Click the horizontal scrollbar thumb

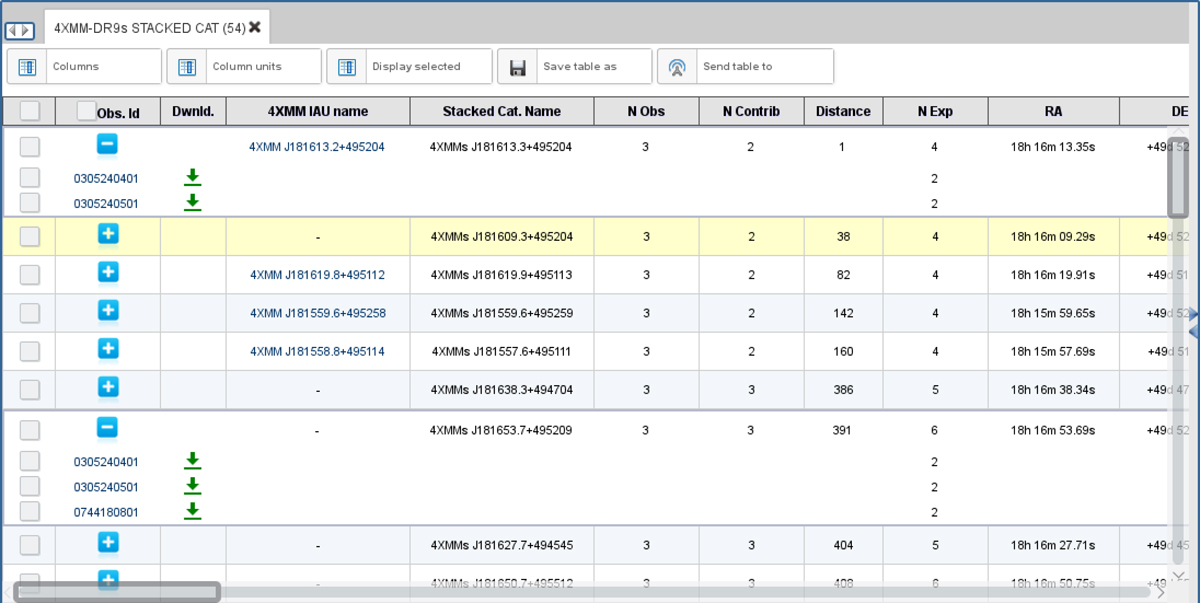[117, 592]
